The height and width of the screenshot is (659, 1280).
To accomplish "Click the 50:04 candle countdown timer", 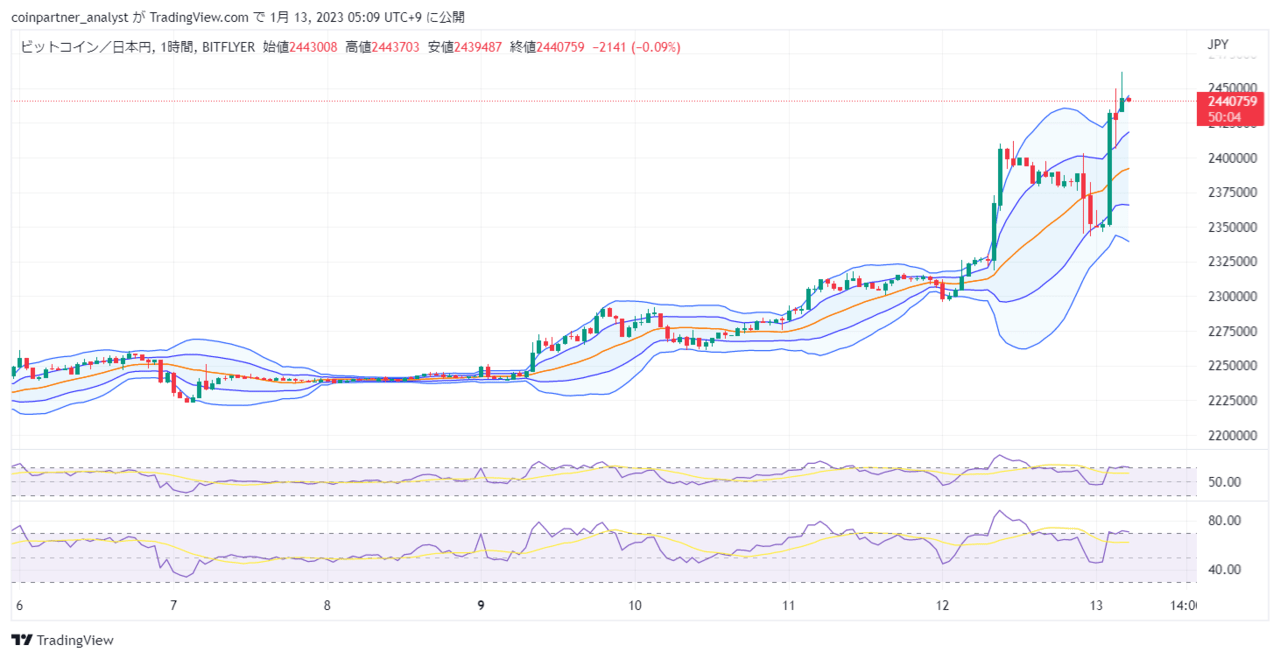I will pos(1225,117).
